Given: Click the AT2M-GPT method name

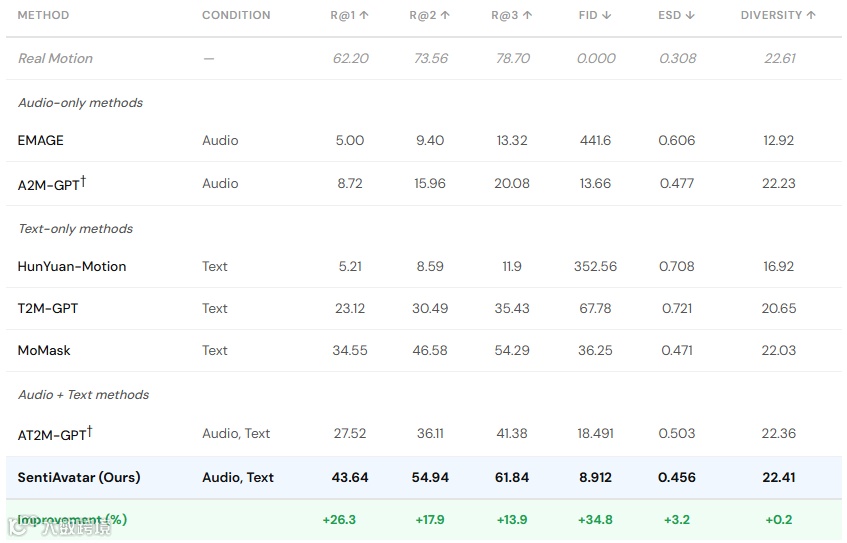Looking at the screenshot, I should tap(55, 434).
